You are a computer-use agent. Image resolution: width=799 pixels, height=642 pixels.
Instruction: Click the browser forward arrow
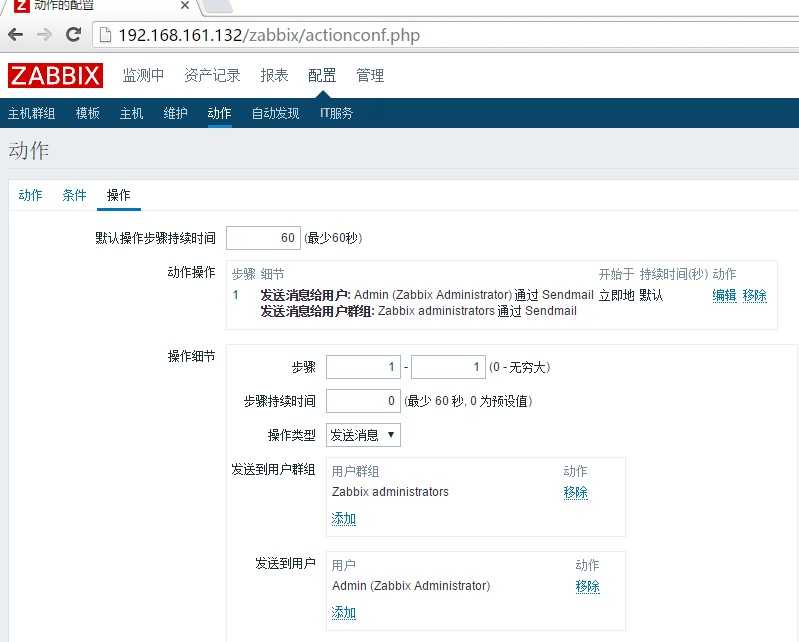point(45,35)
